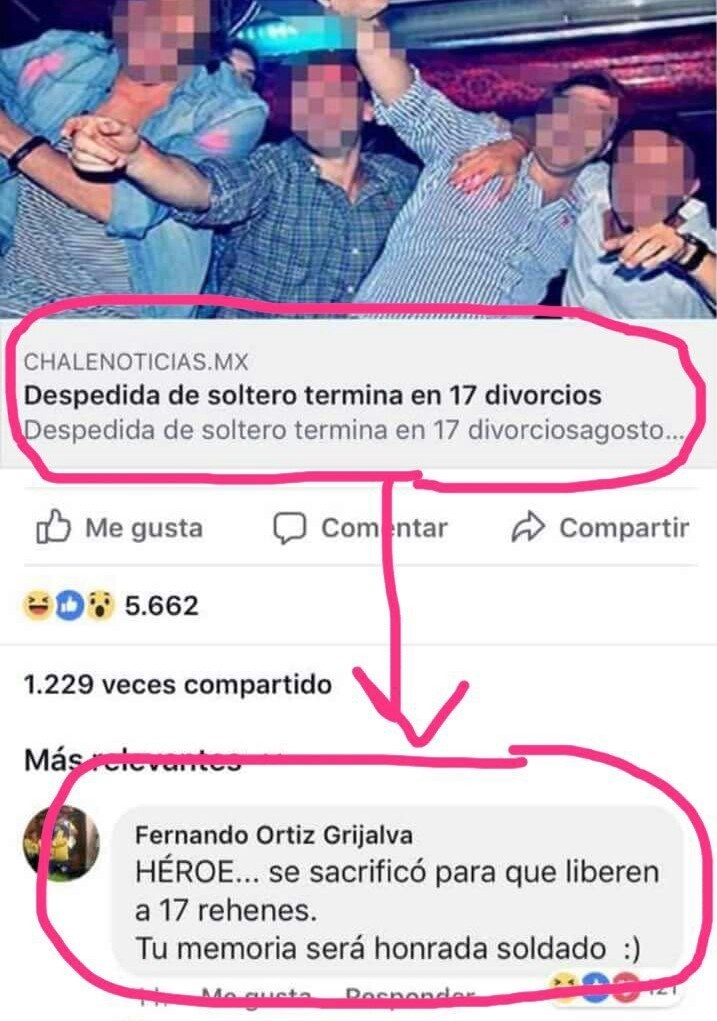Open the article preview photo
This screenshot has width=717, height=1021.
(358, 159)
